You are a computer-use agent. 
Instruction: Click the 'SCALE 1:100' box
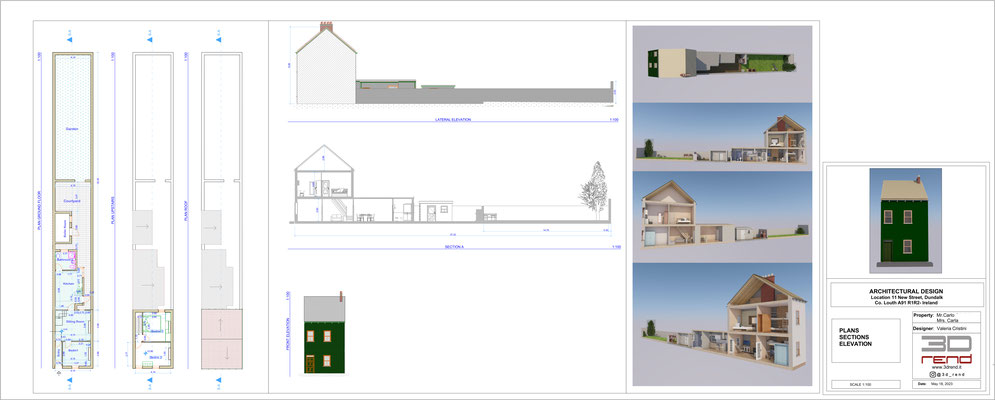[866, 384]
